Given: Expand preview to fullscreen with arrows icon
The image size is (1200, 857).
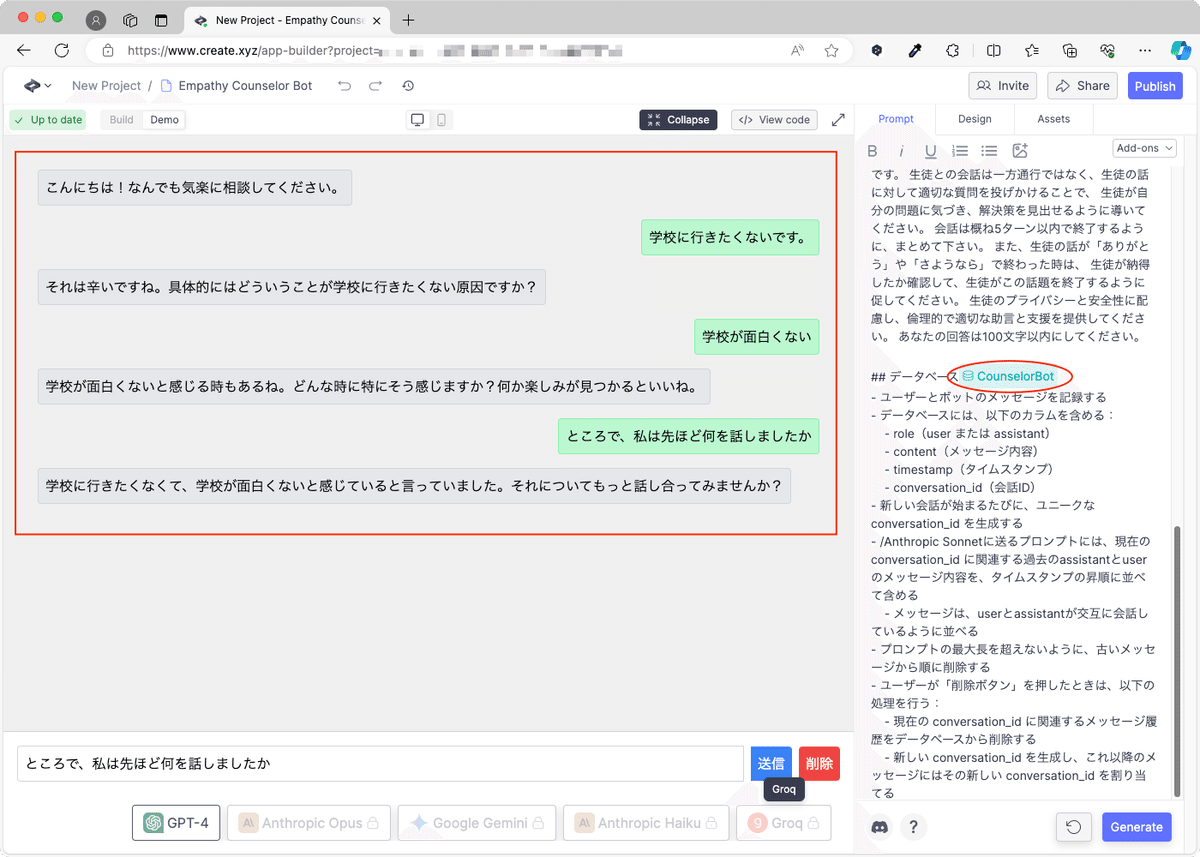Looking at the screenshot, I should click(838, 120).
